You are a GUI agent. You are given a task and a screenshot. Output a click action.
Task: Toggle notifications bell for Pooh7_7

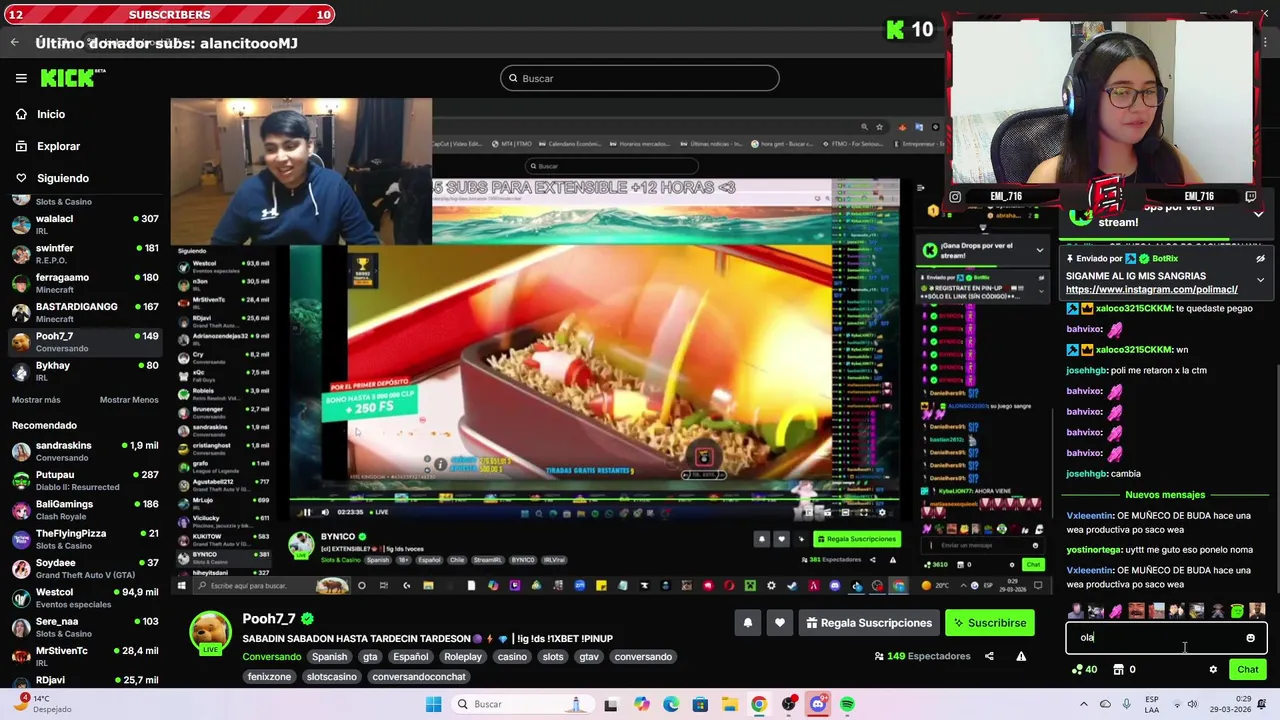tap(747, 623)
